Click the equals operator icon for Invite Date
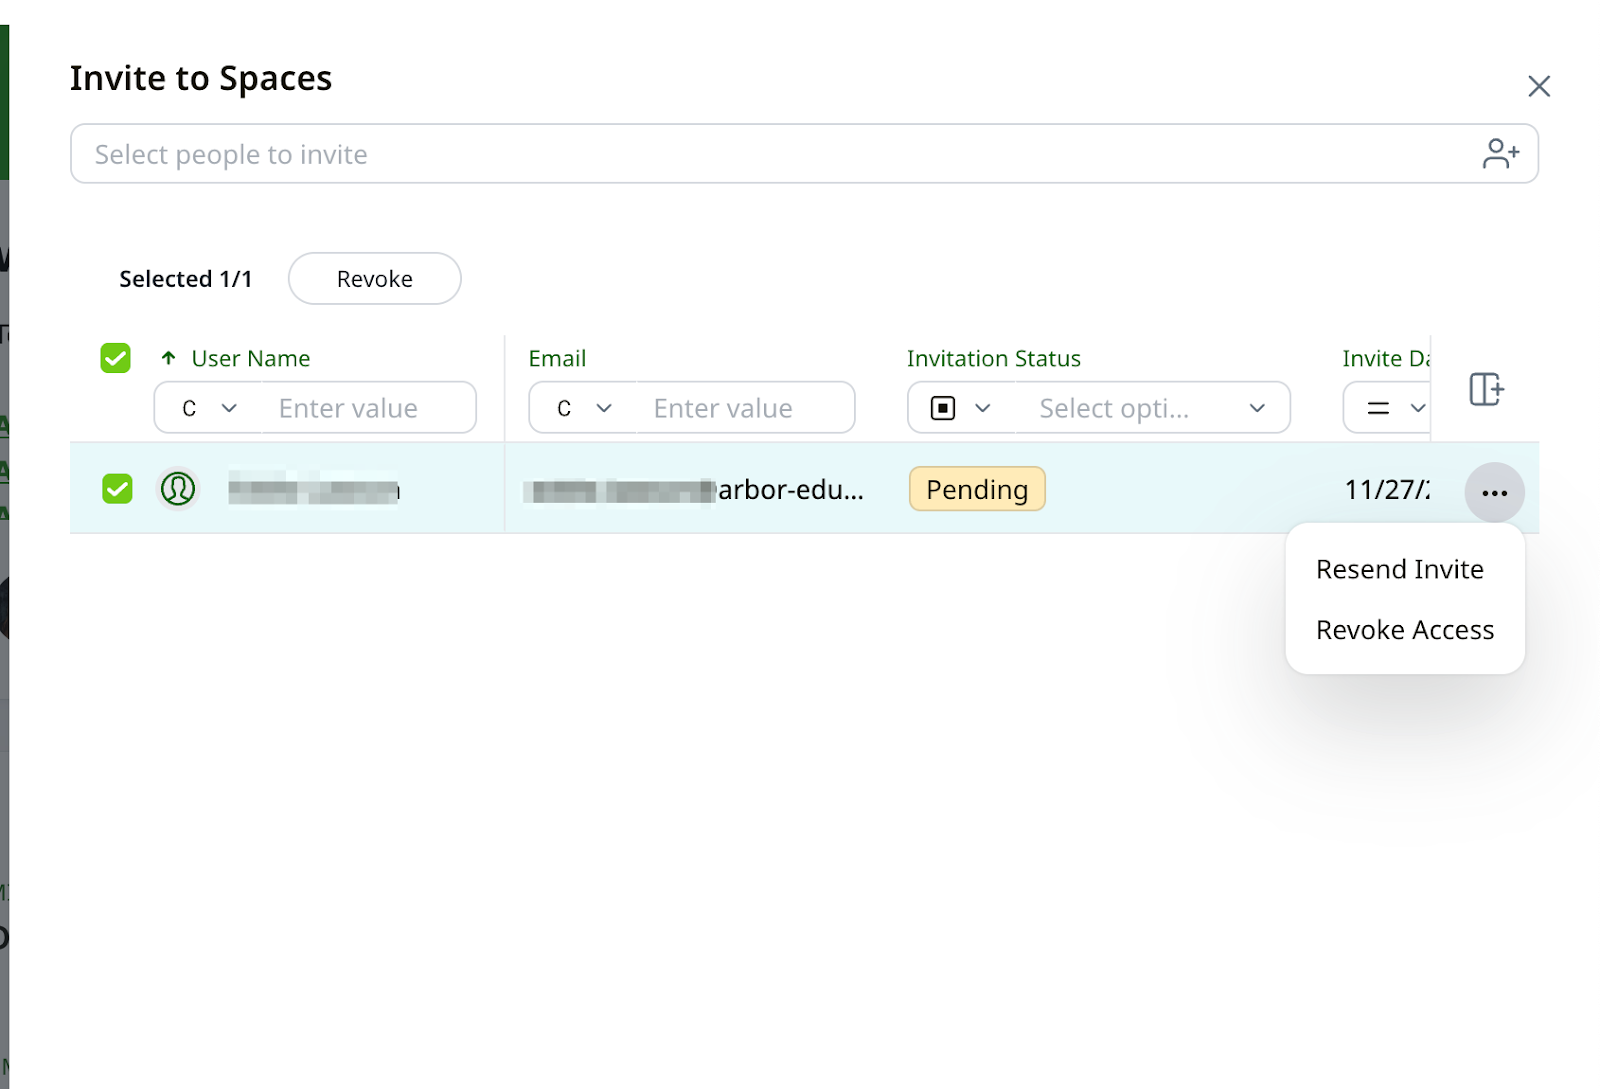The height and width of the screenshot is (1089, 1600). [x=1378, y=408]
